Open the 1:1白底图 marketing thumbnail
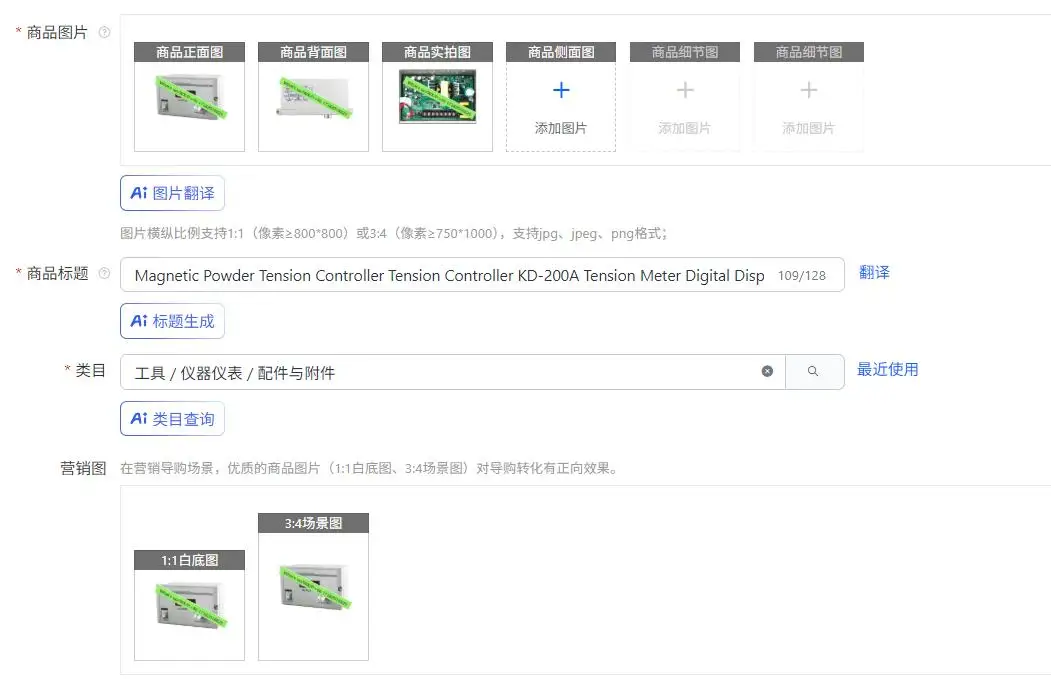The width and height of the screenshot is (1051, 679). tap(190, 605)
